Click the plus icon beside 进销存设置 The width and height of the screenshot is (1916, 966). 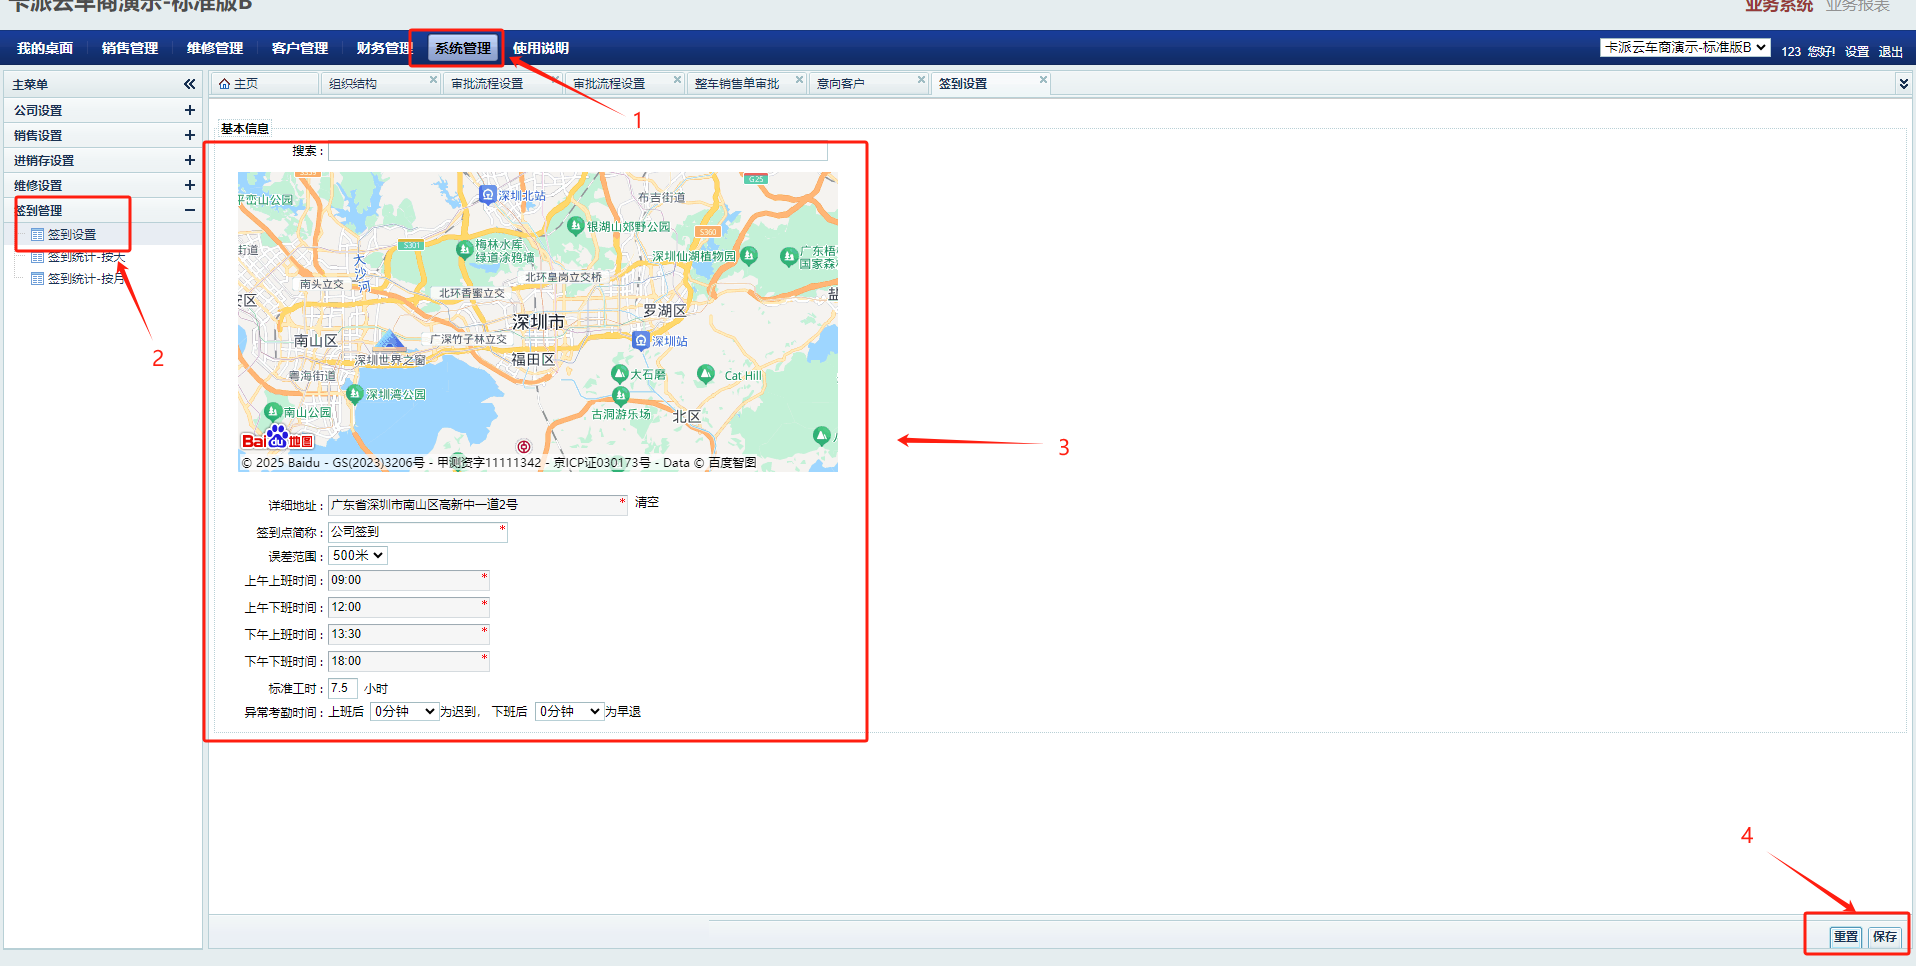[x=189, y=160]
